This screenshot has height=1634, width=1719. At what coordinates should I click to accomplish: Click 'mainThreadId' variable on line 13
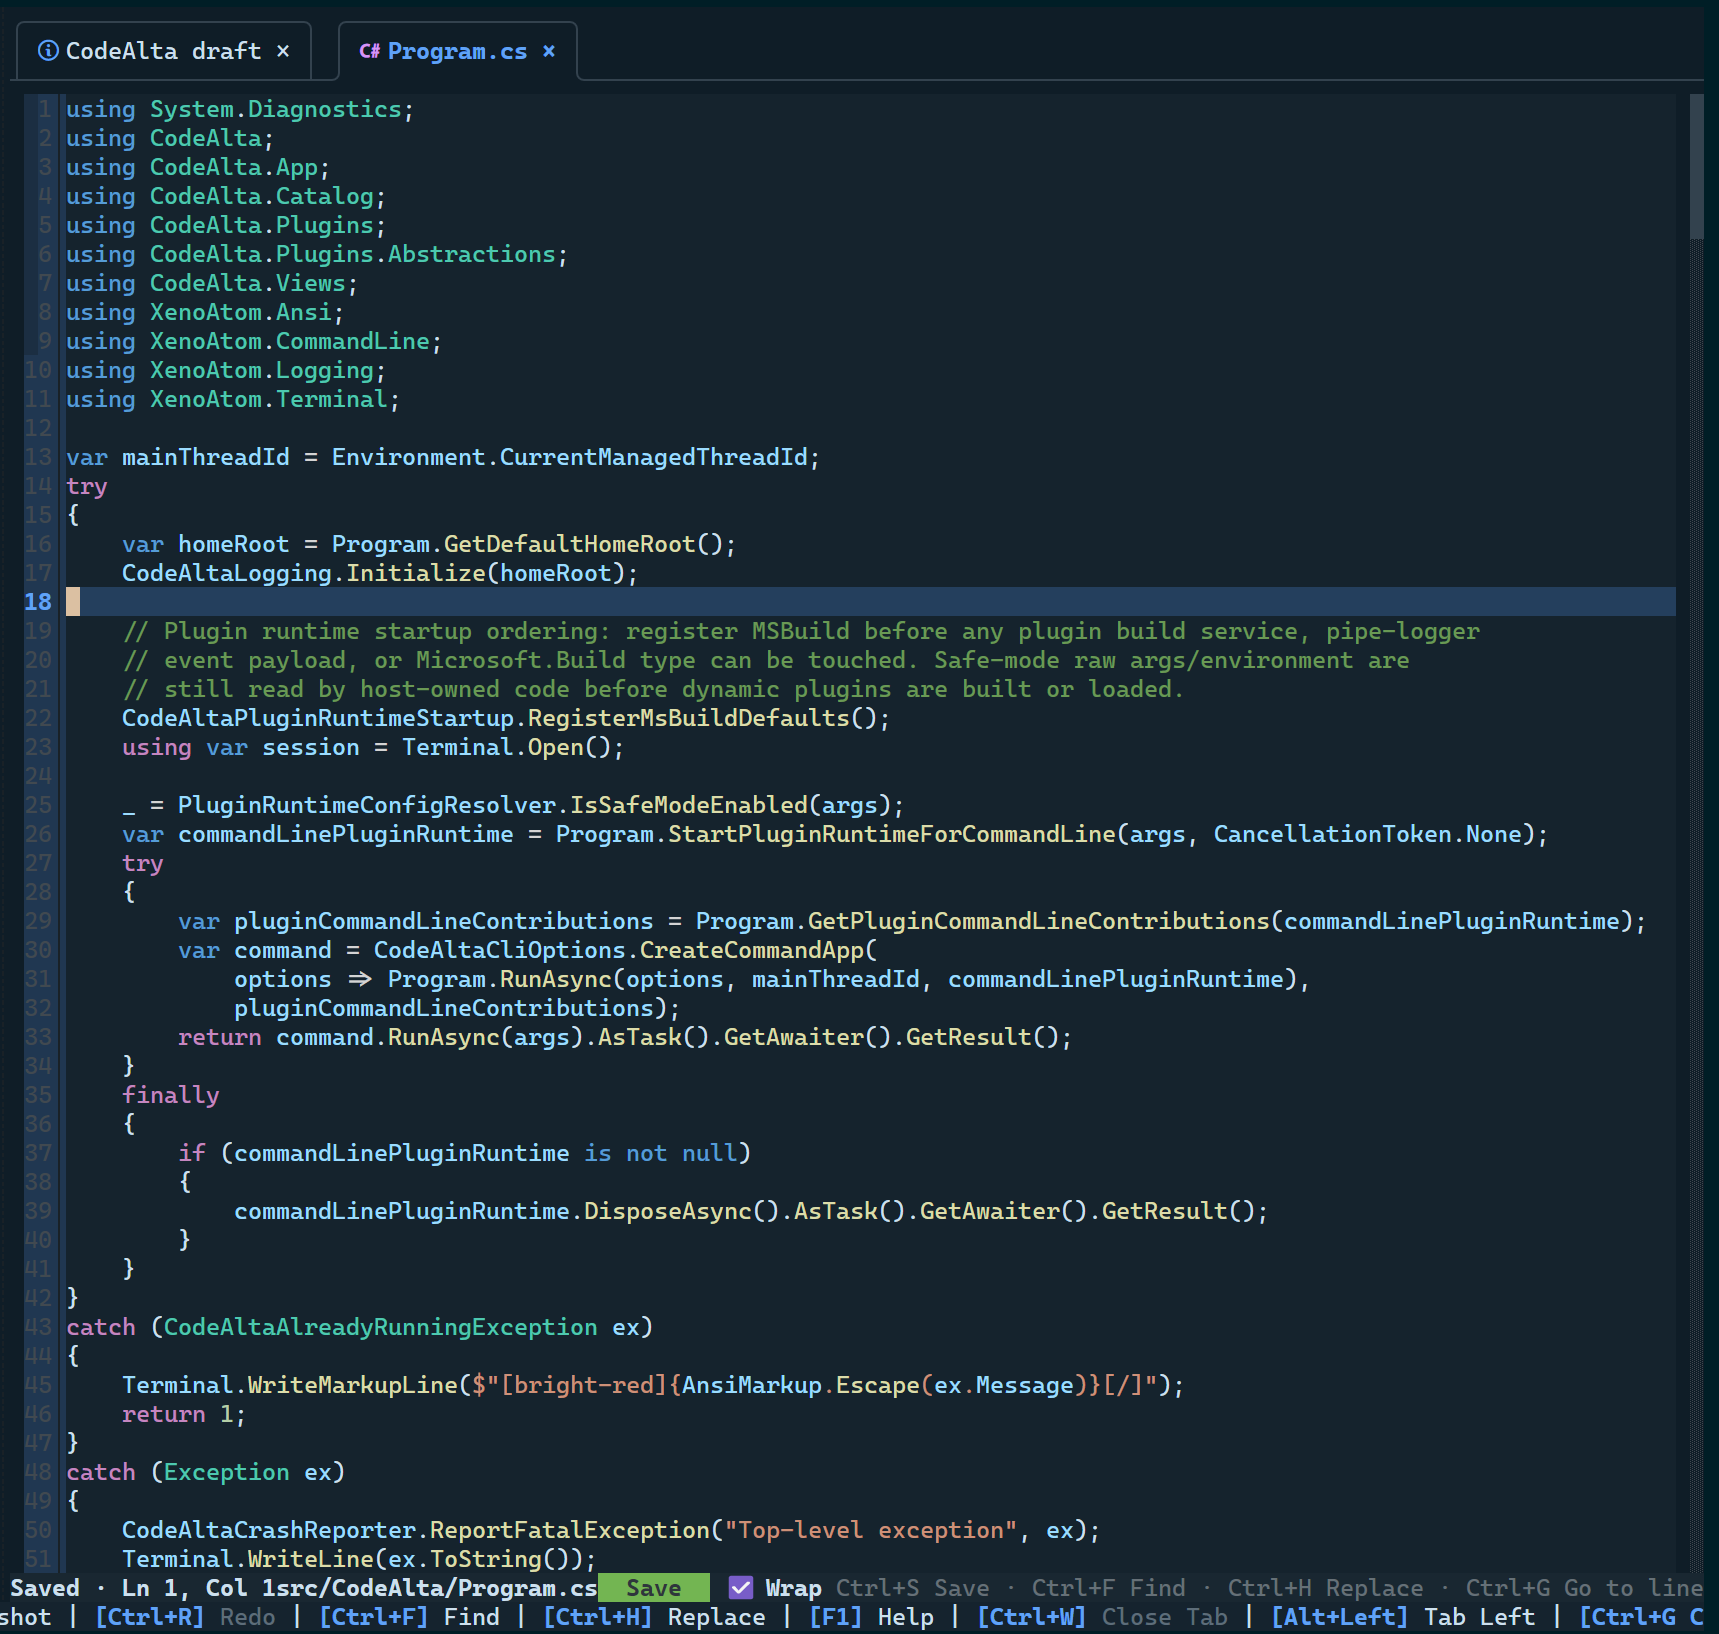pos(206,457)
